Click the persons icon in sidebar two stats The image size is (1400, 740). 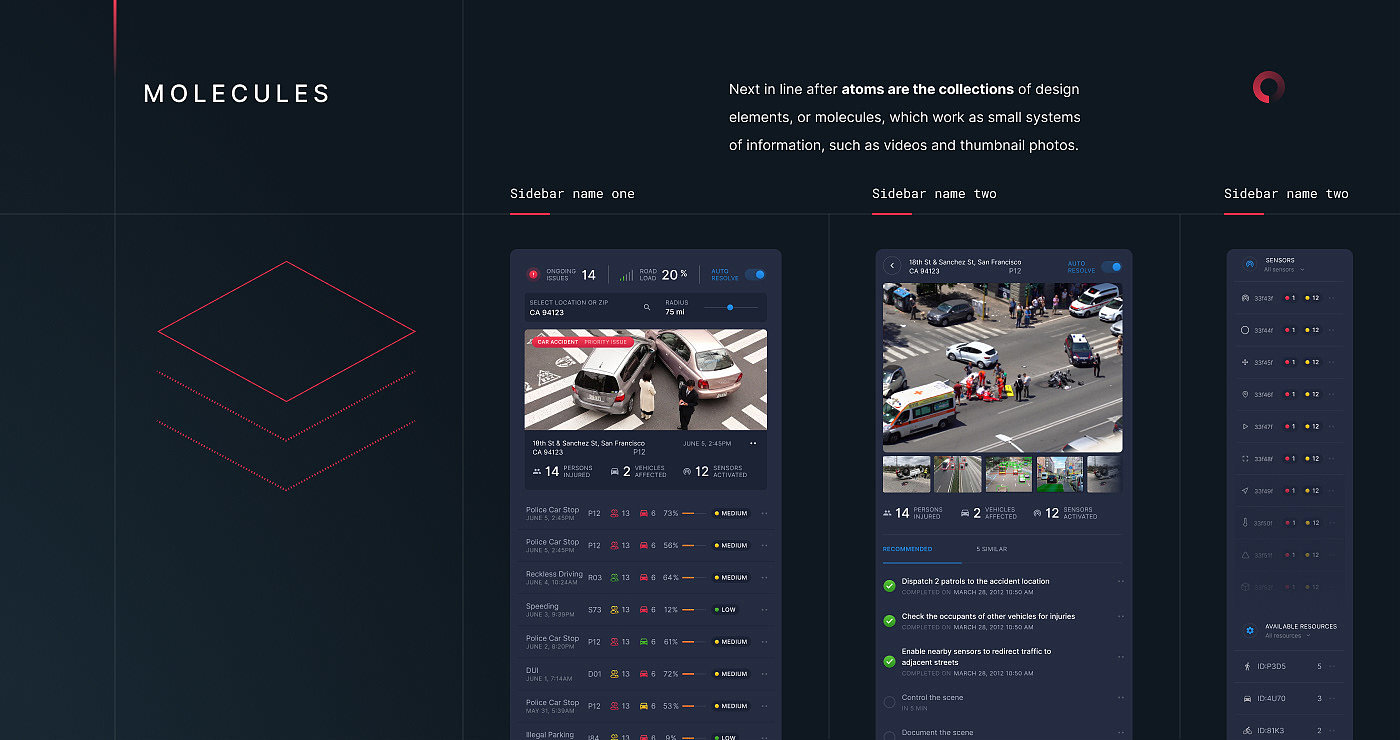tap(887, 513)
